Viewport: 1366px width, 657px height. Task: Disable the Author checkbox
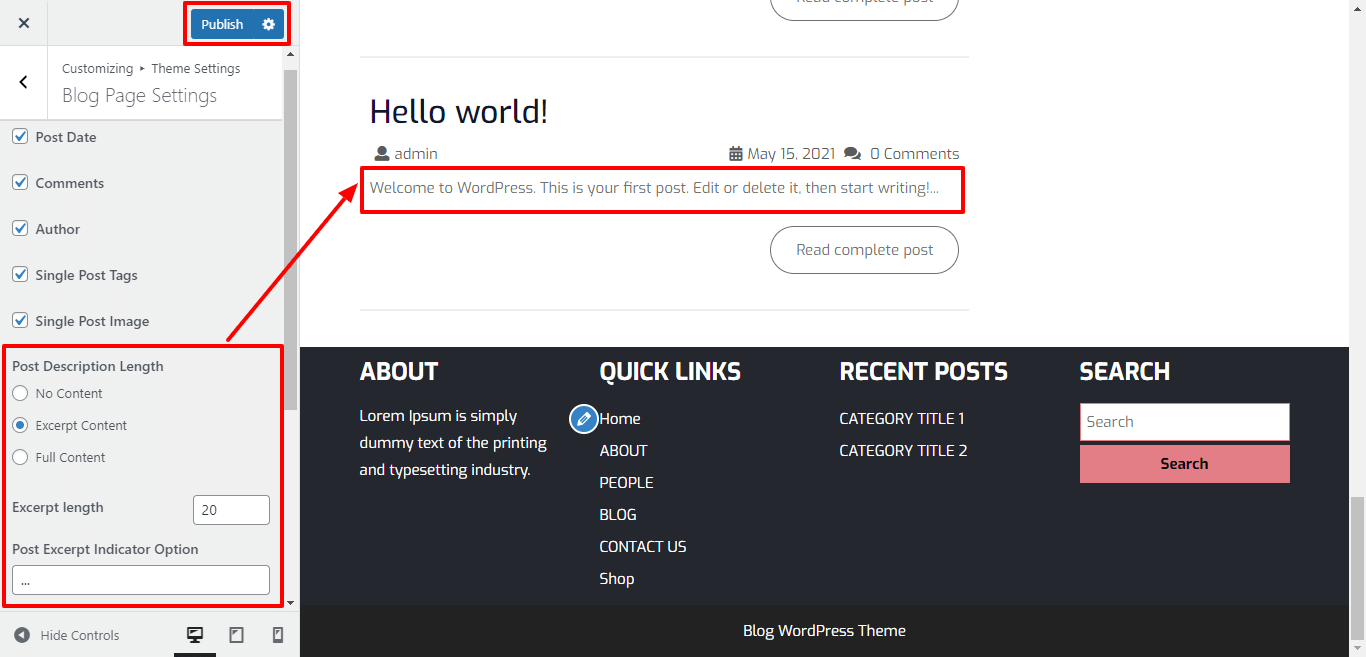point(20,229)
